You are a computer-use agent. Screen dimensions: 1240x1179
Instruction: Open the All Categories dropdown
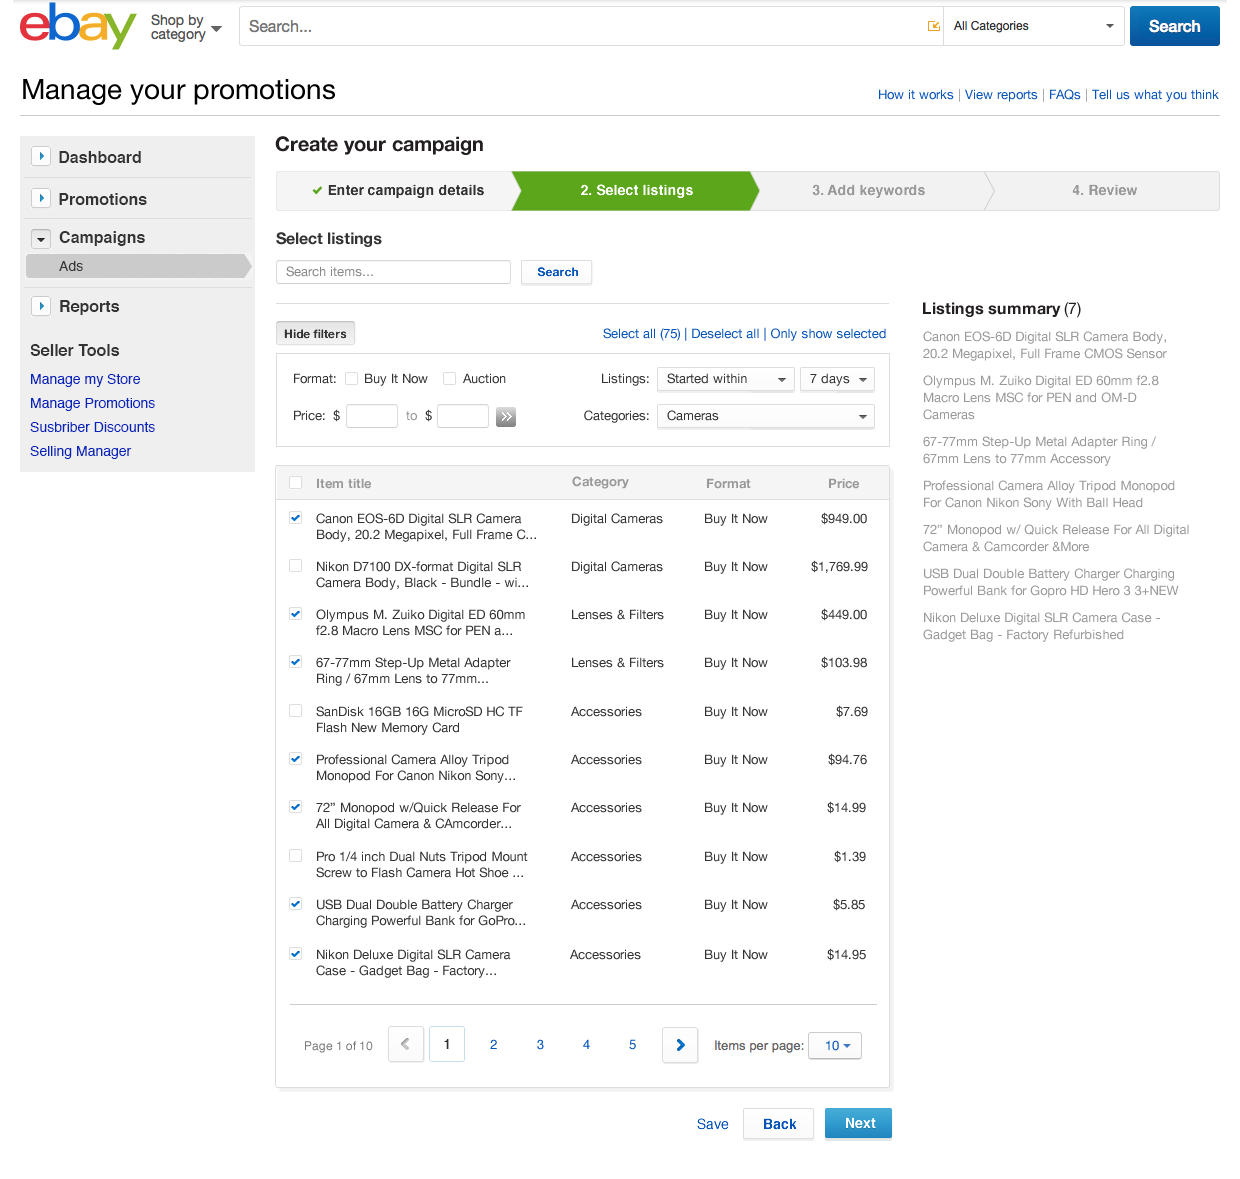[x=1034, y=26]
